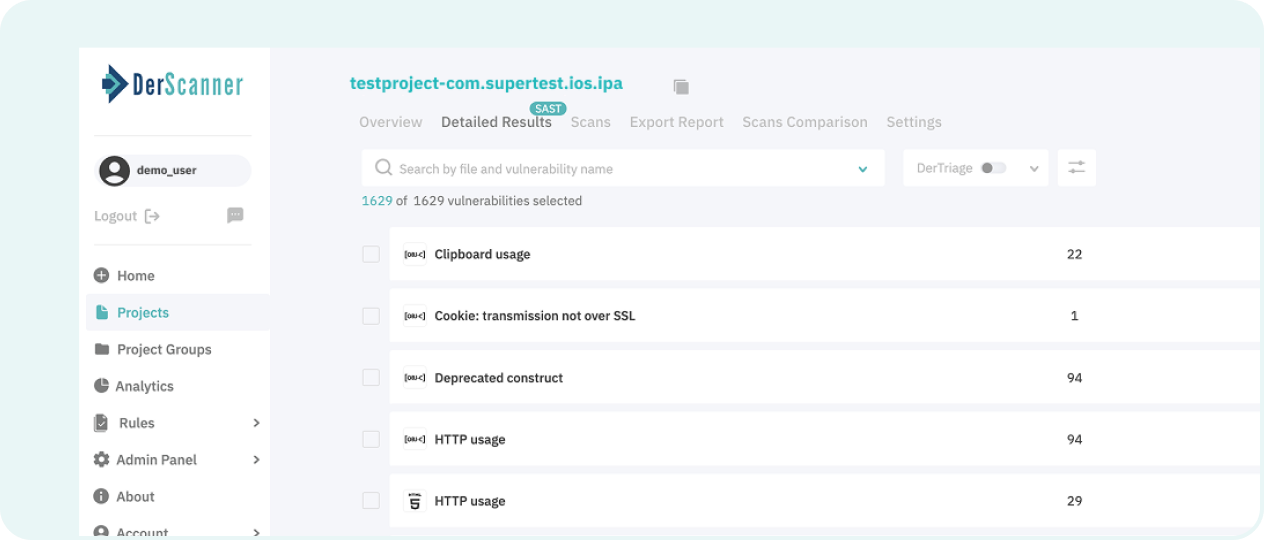Click the demo_user profile button
The height and width of the screenshot is (540, 1264).
click(173, 170)
